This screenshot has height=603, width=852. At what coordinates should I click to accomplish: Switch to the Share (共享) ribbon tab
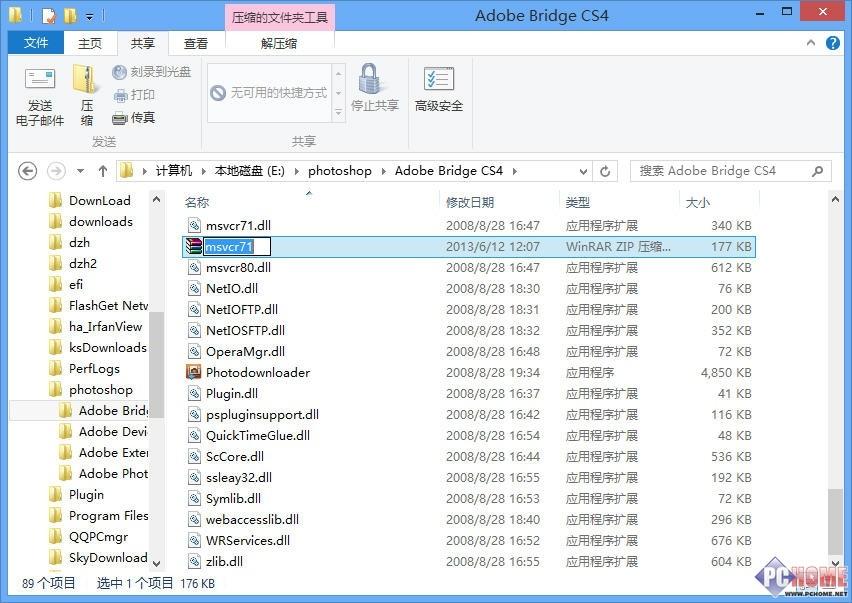[x=142, y=43]
